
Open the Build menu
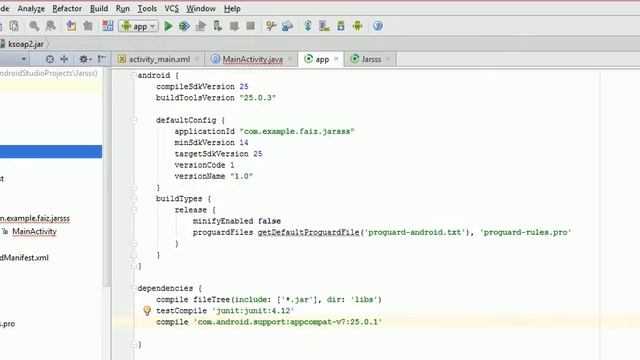click(99, 9)
